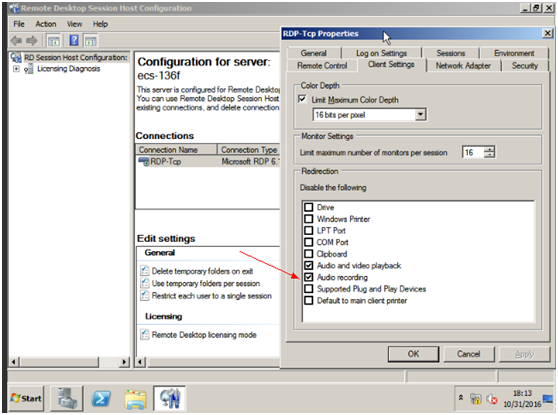This screenshot has height=415, width=558.
Task: Switch to the Security tab
Action: tap(525, 65)
